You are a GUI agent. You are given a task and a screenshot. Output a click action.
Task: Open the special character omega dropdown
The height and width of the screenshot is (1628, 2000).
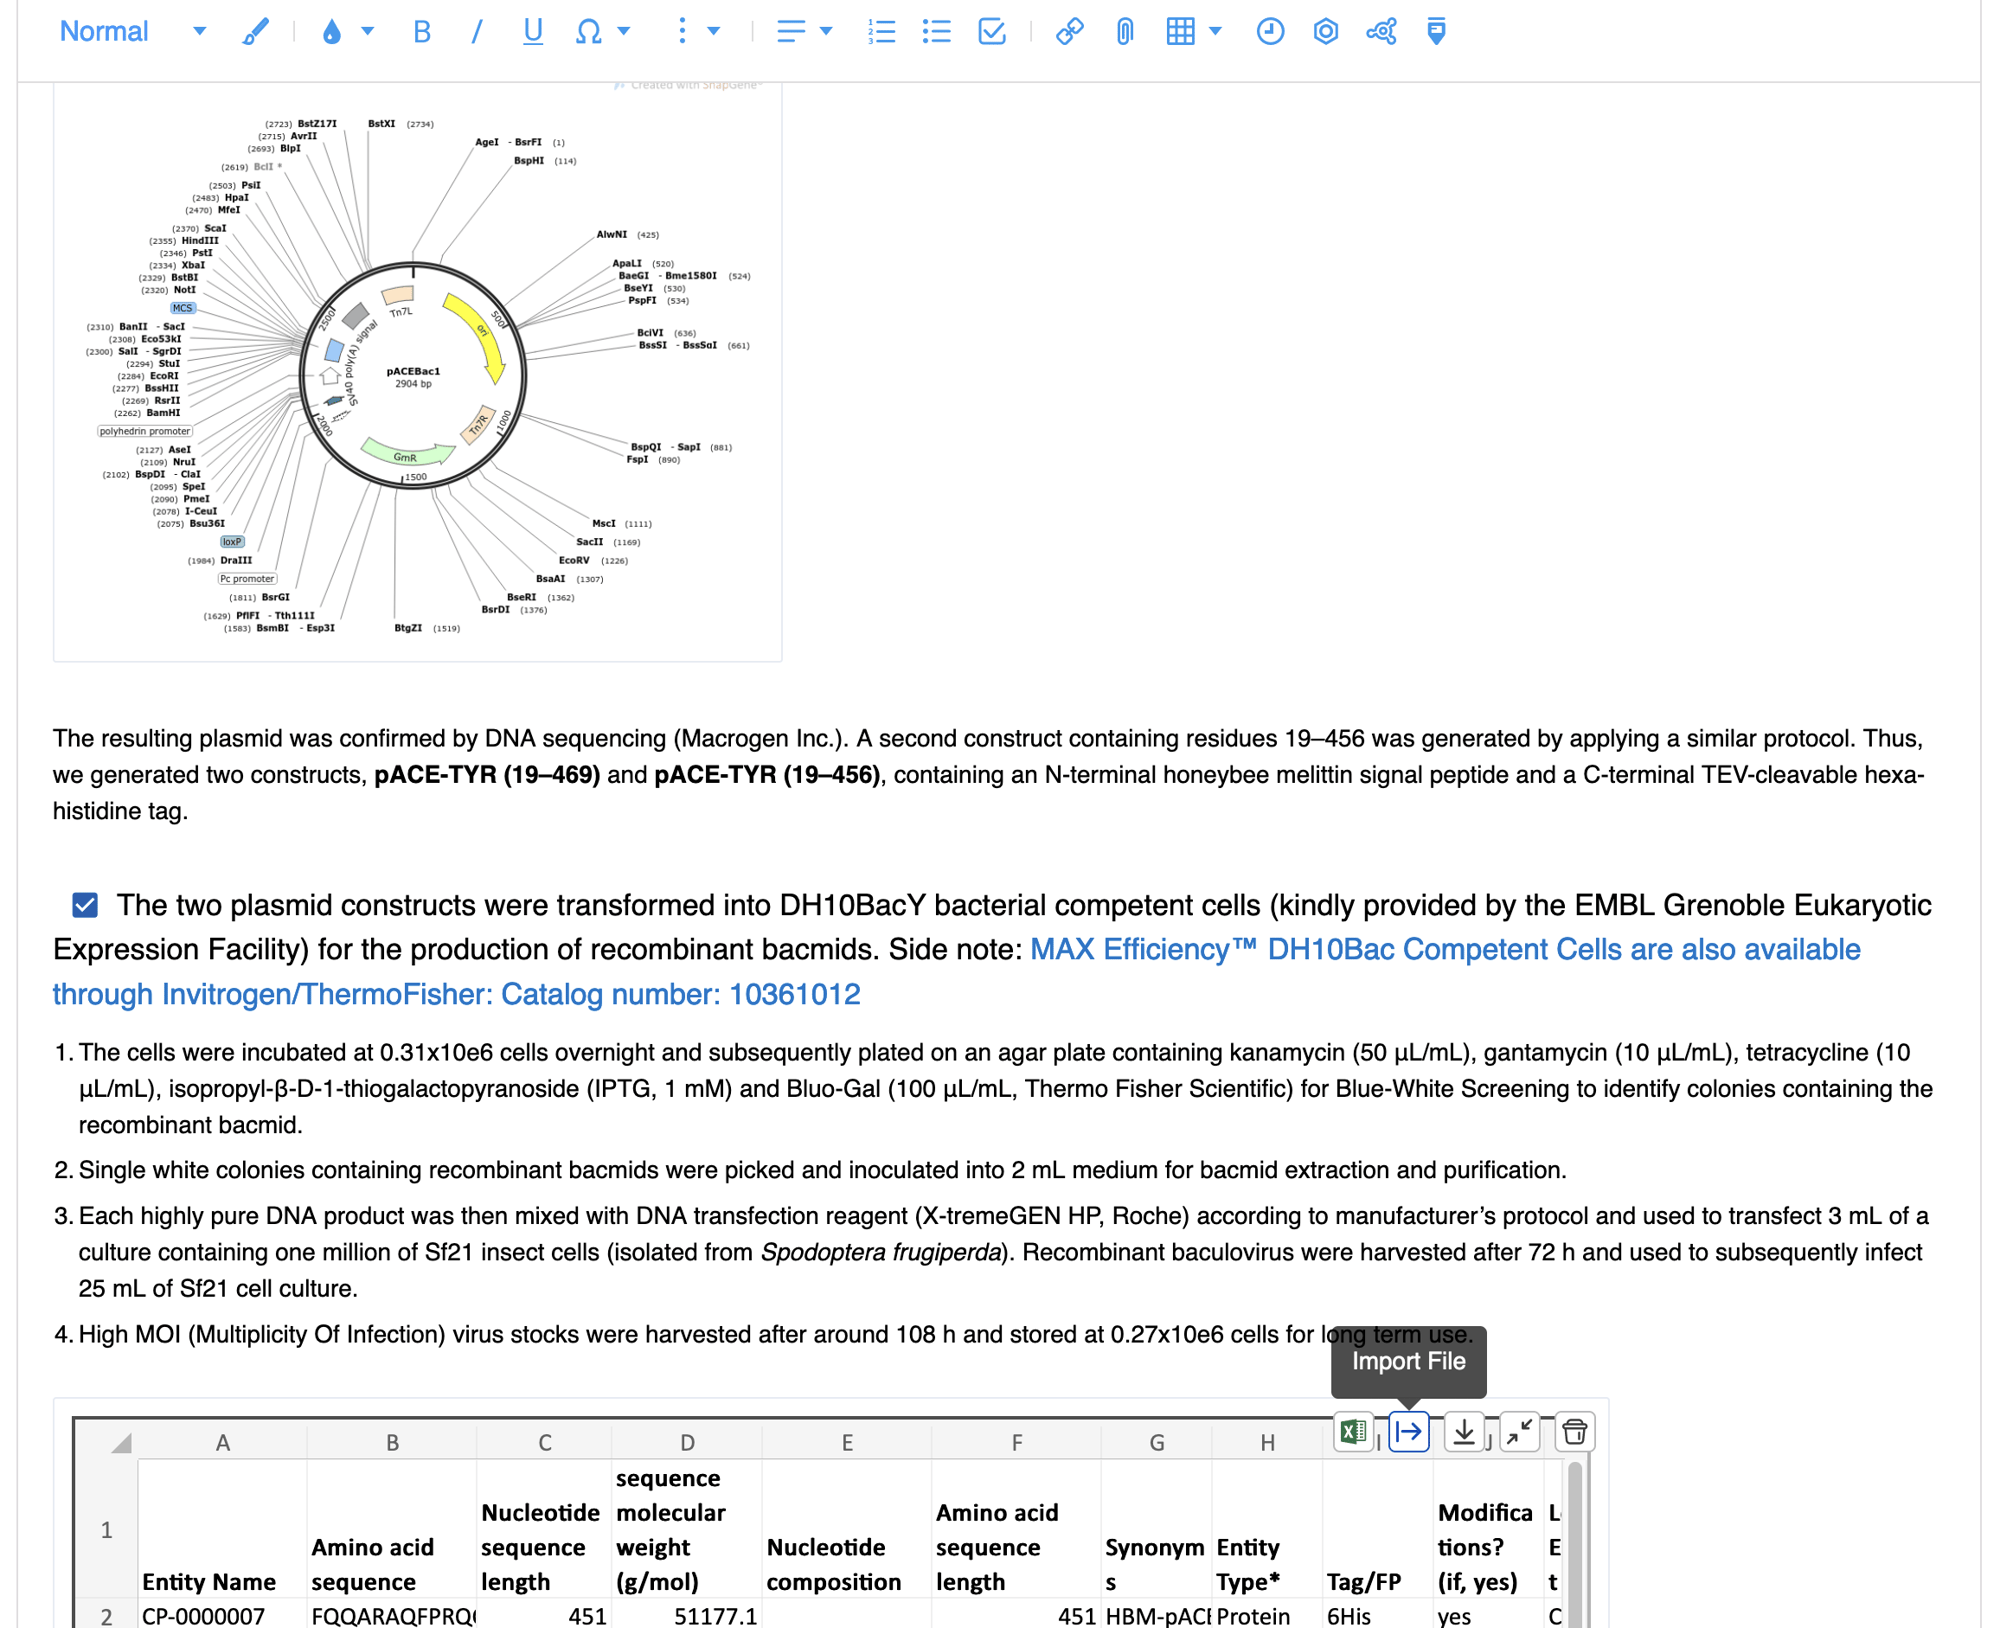click(x=624, y=31)
